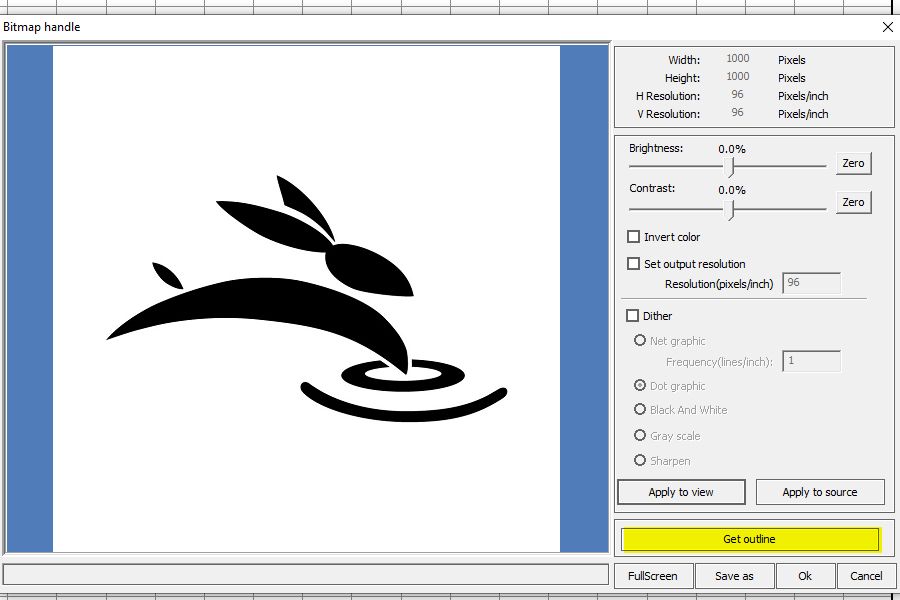The image size is (900, 600).
Task: Adjust the Contrast slider
Action: [729, 209]
